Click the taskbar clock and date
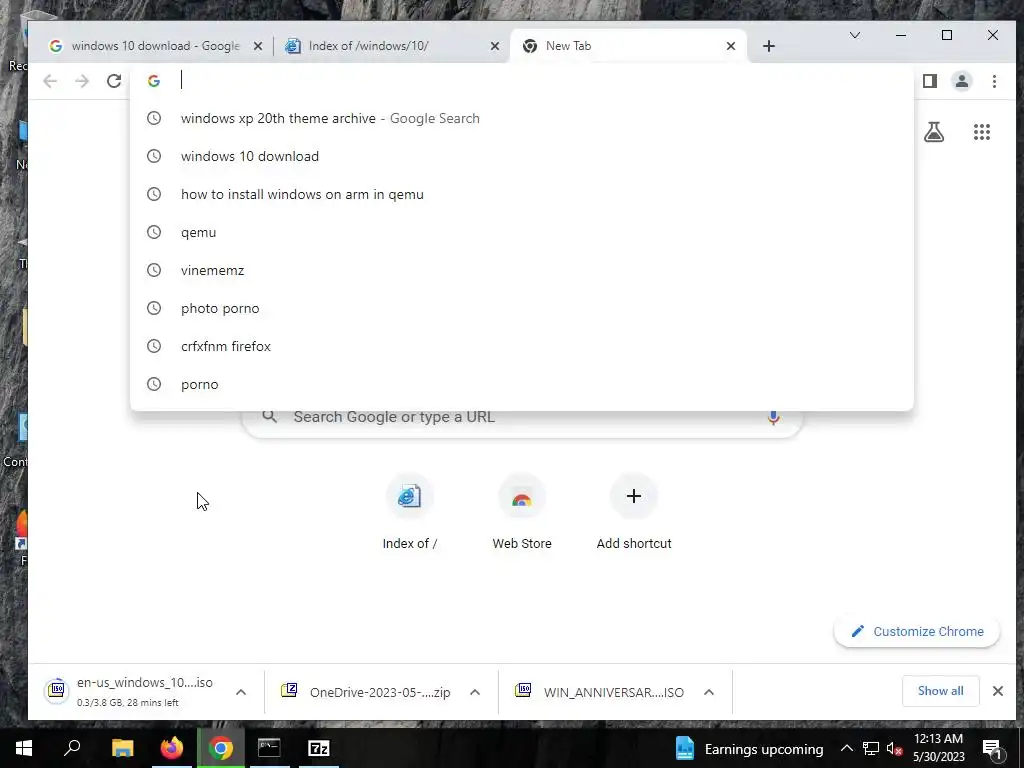This screenshot has width=1024, height=768. click(938, 748)
